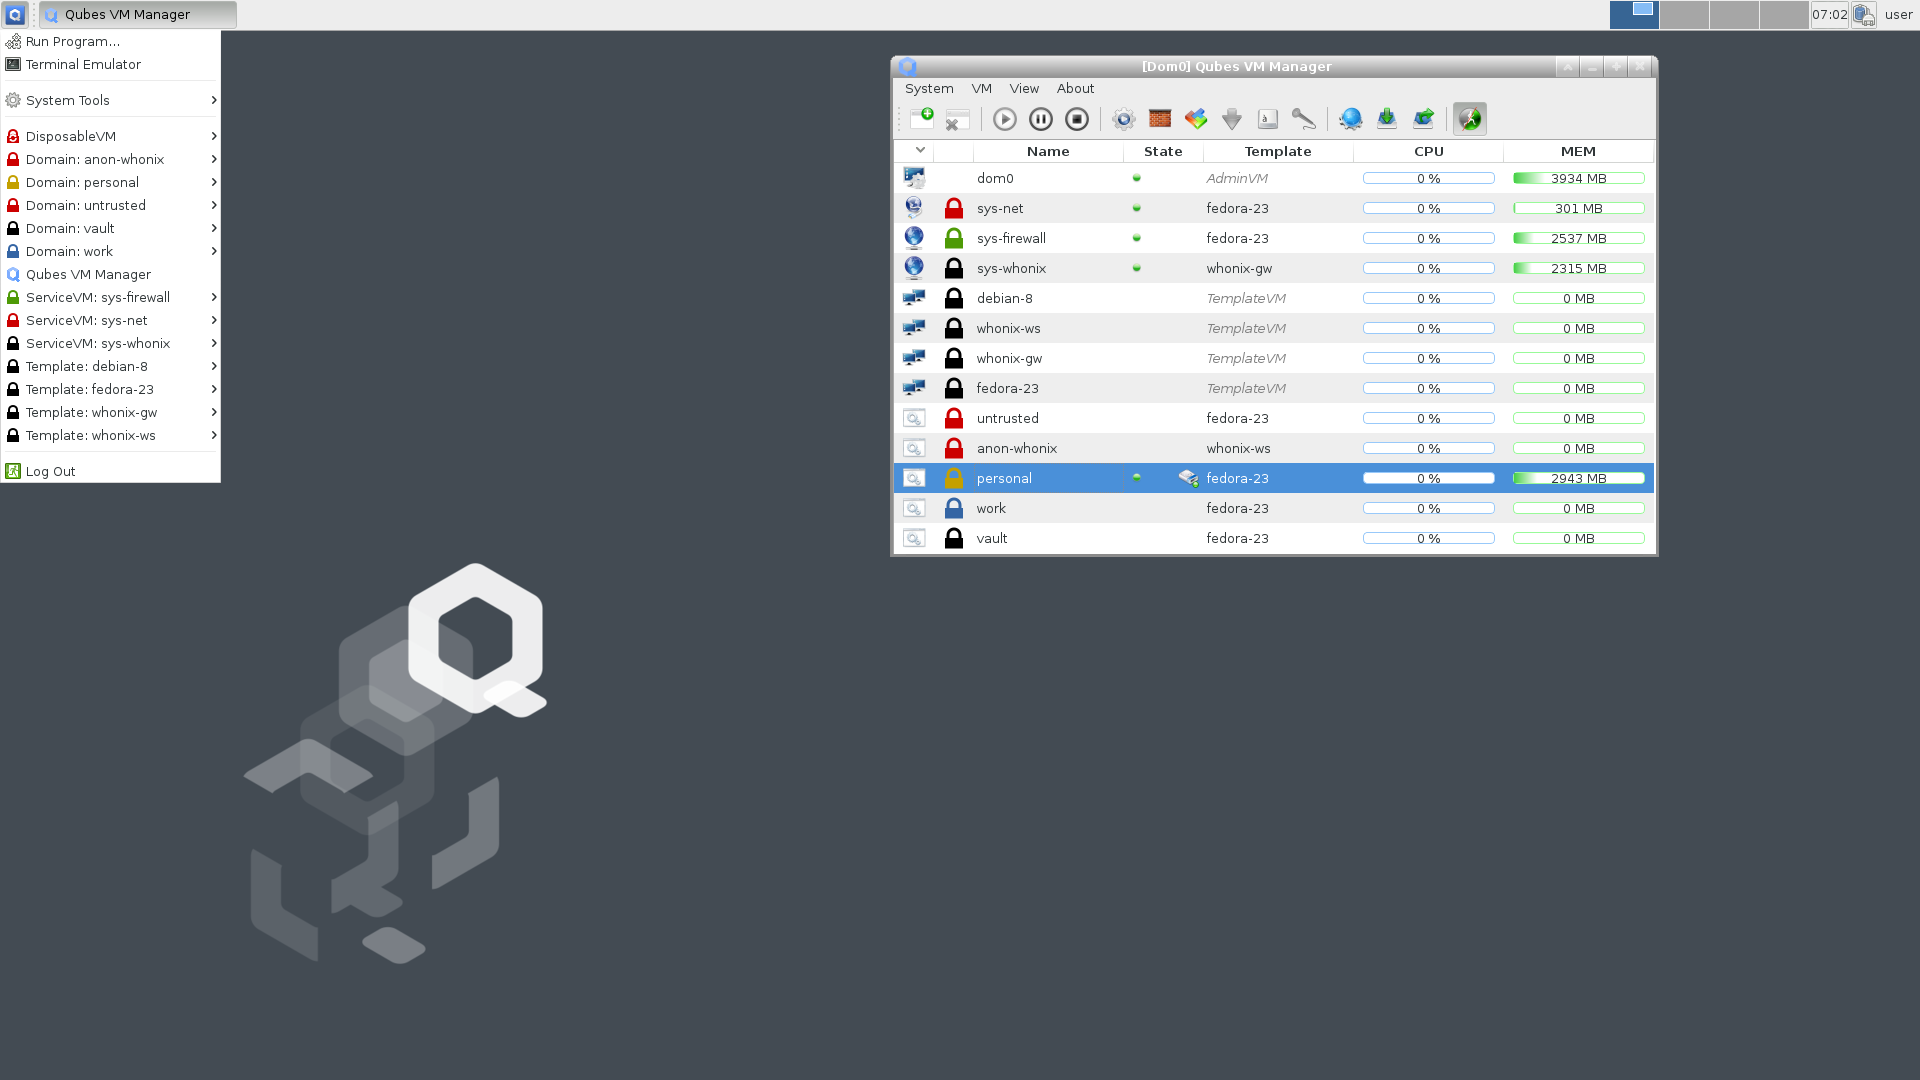
Task: Pause the selected VM
Action: point(1041,119)
